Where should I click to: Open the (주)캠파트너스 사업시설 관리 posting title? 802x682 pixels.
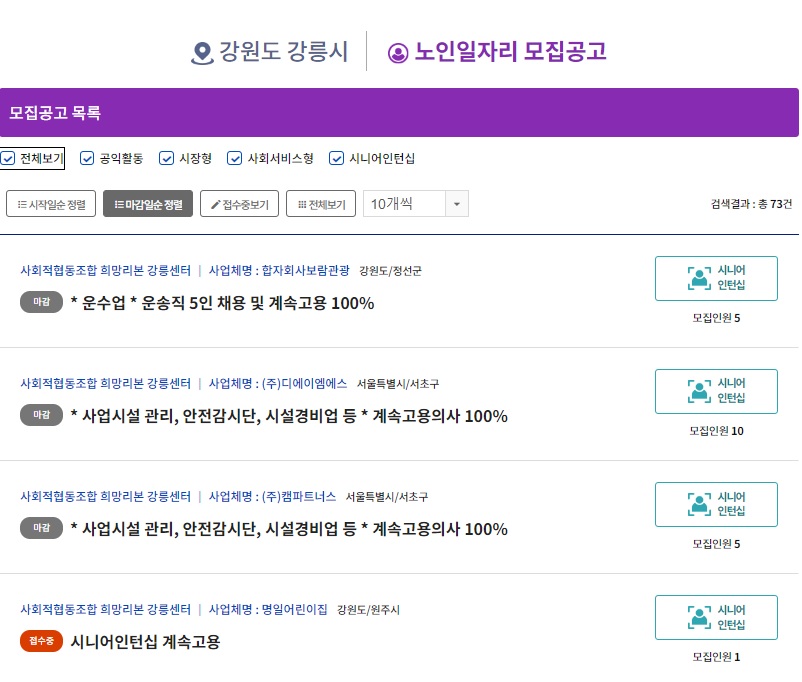click(289, 529)
